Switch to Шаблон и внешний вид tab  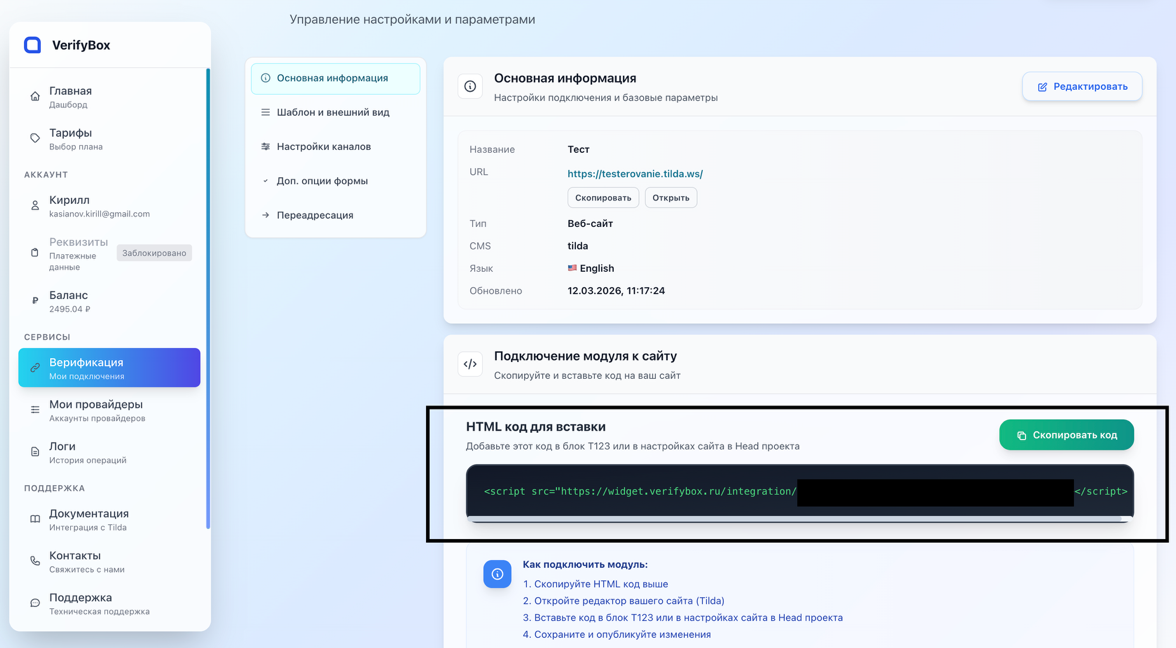point(335,112)
